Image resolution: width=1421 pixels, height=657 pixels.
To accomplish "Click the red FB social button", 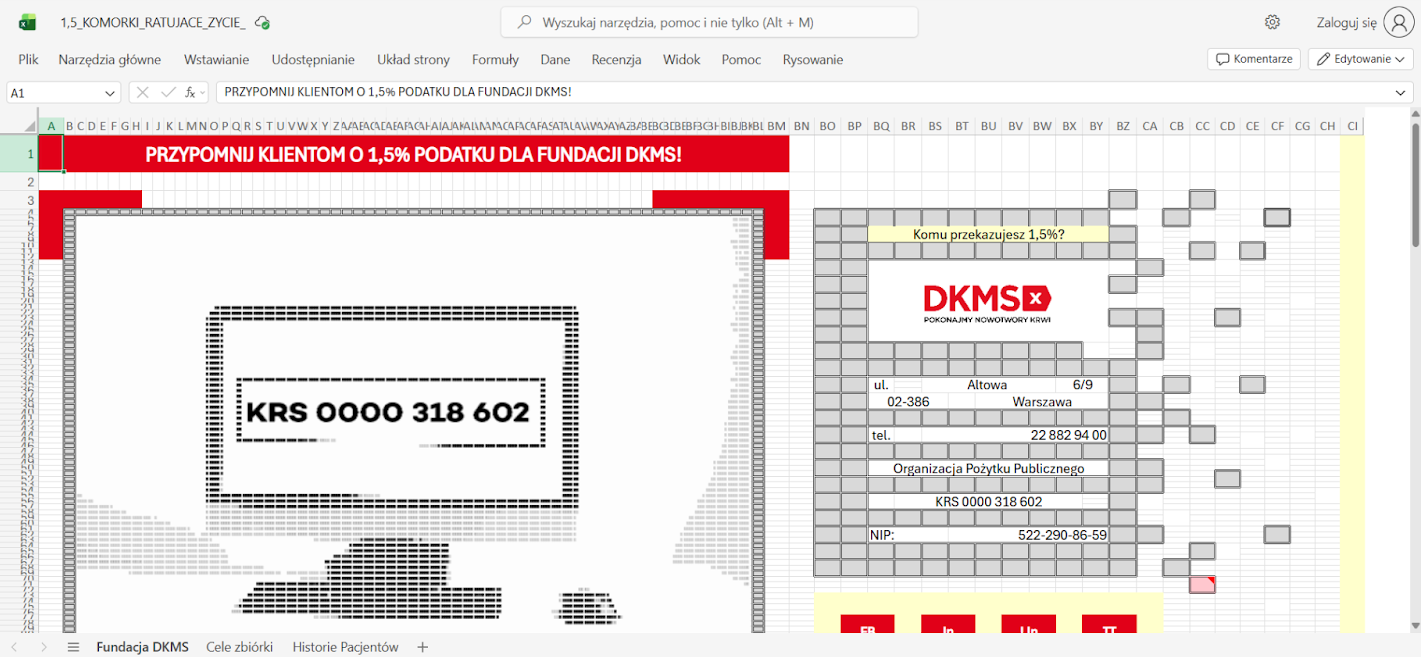I will click(x=867, y=625).
